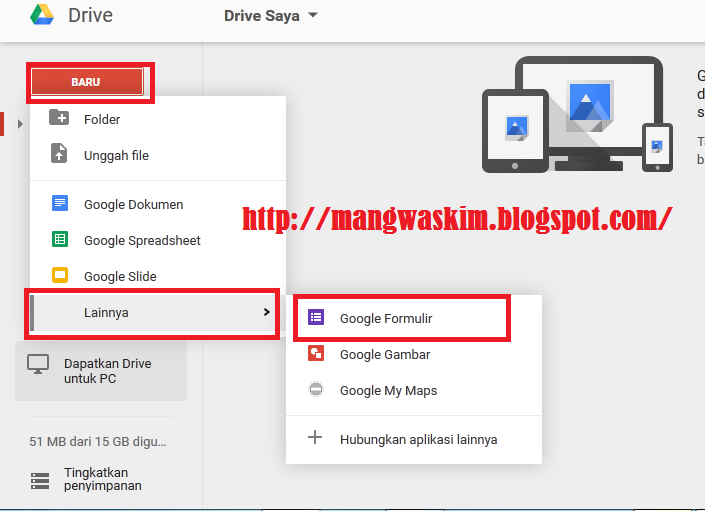Click the Drive title text
Screen dimensions: 705x511
[90, 15]
